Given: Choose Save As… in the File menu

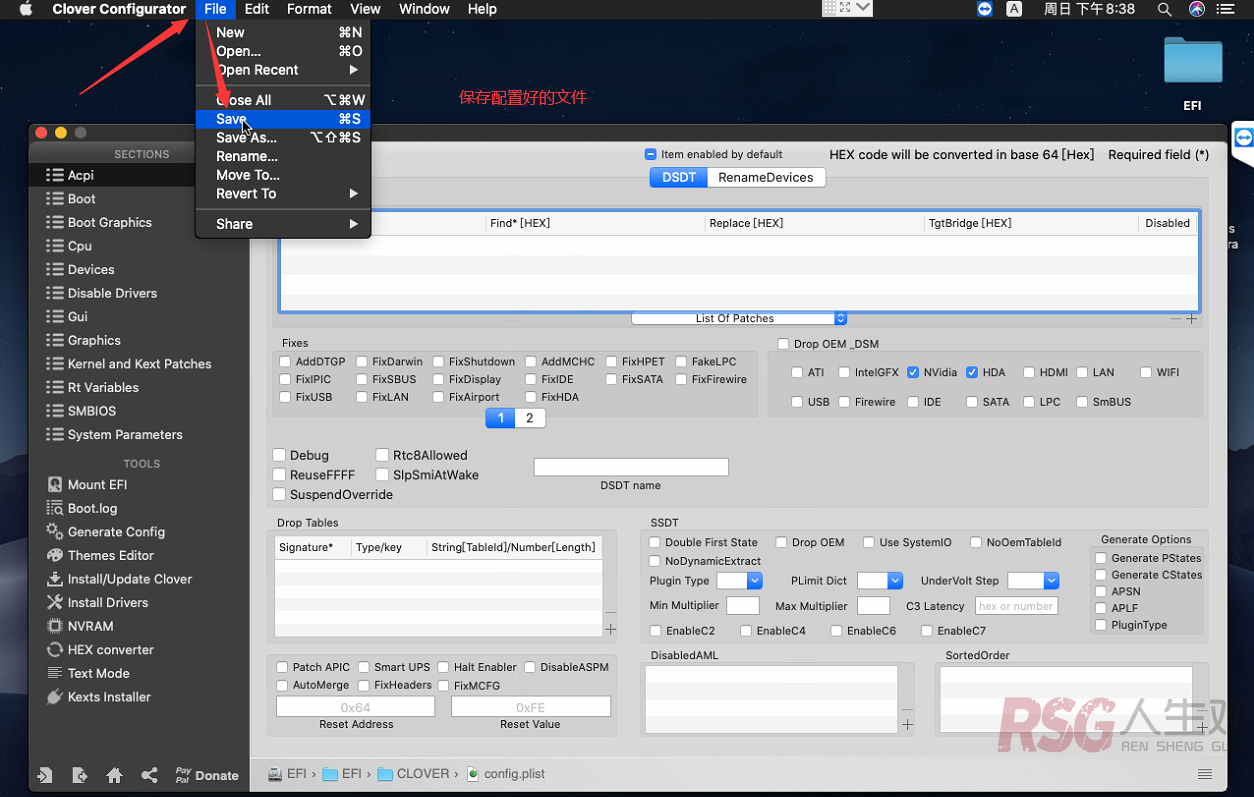Looking at the screenshot, I should pos(284,138).
